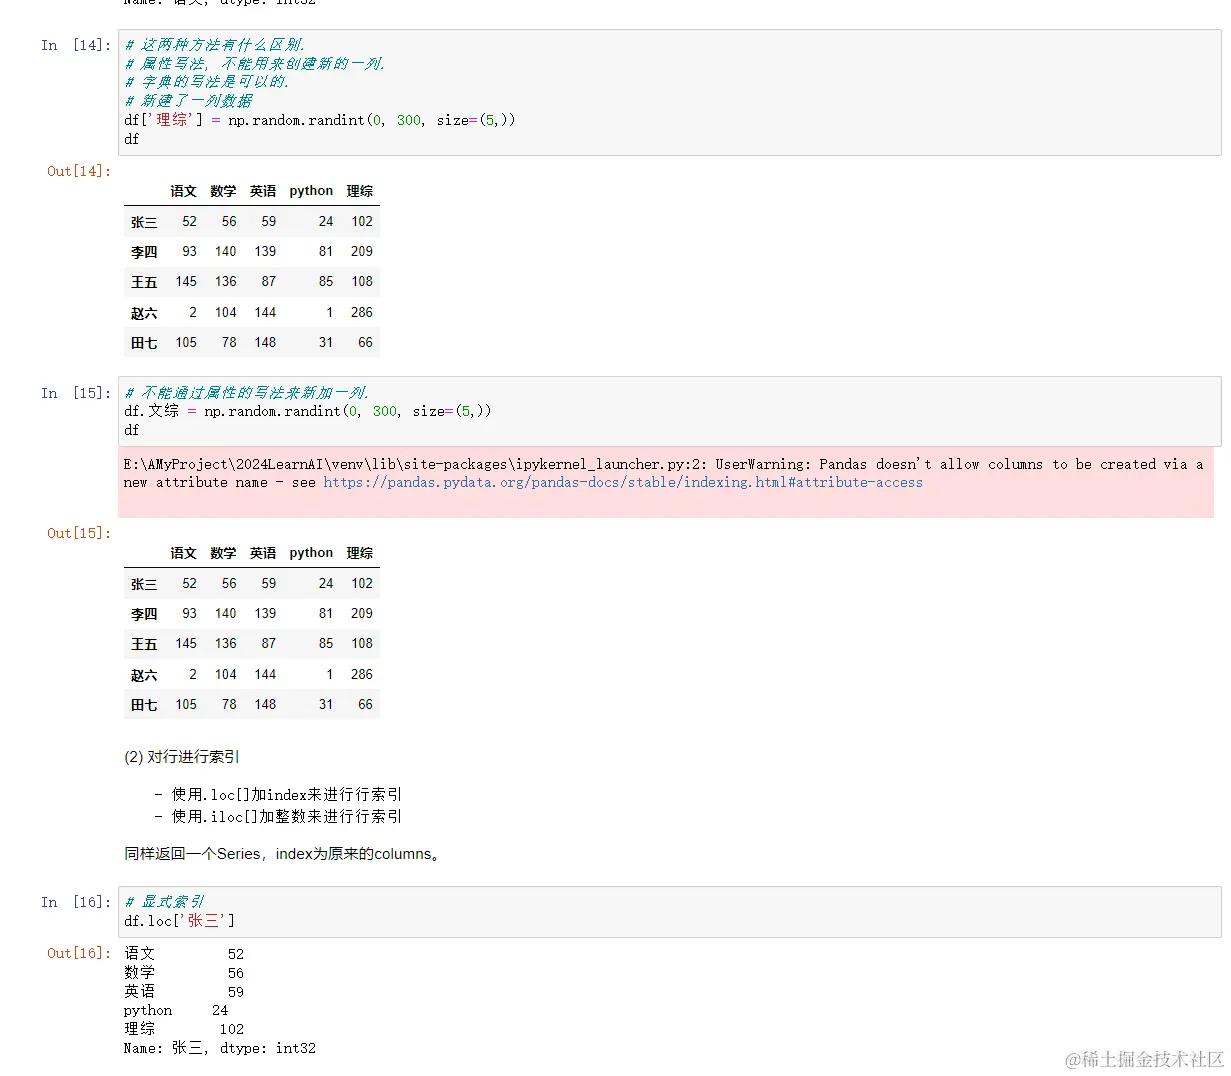This screenshot has height=1076, width=1231.
Task: Click the df['理综'] assignment code line
Action: (320, 120)
